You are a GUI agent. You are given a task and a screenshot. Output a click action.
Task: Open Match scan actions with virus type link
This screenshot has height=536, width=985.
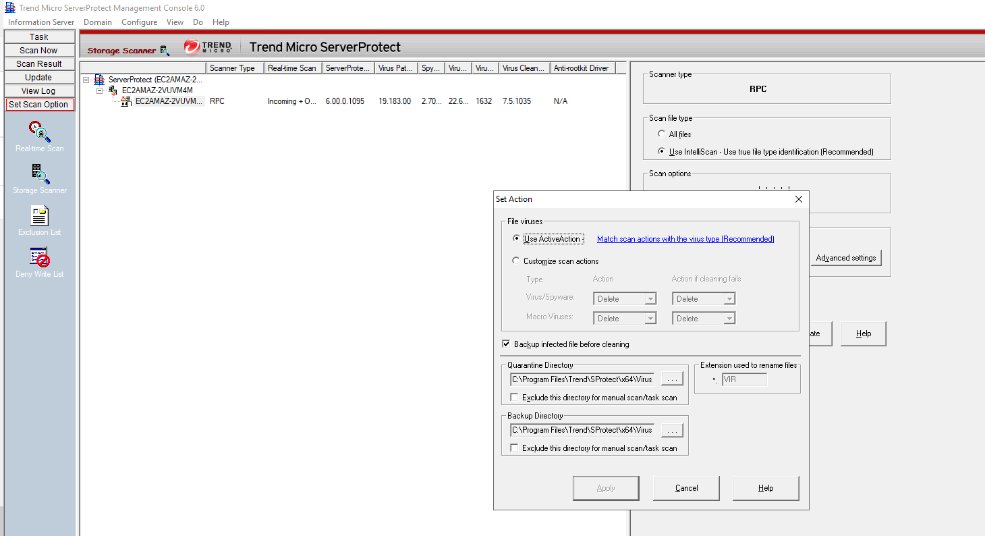pos(685,239)
